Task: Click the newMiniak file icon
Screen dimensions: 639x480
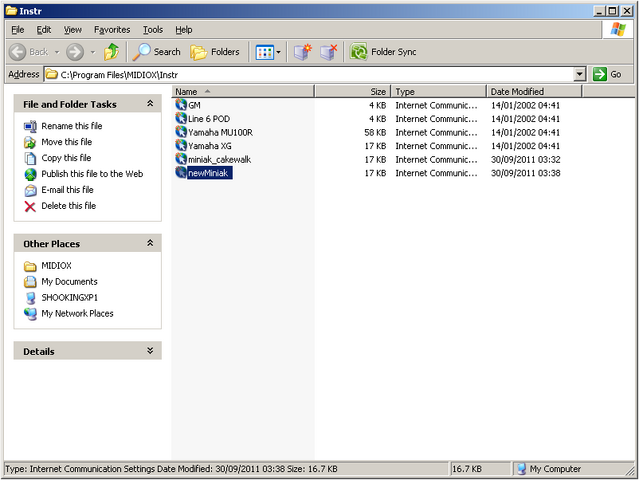Action: click(181, 172)
